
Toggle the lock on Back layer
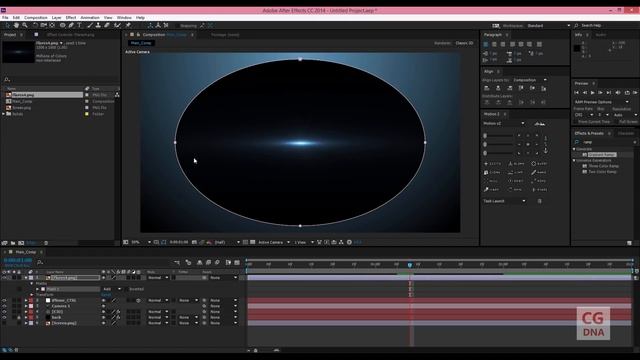pyautogui.click(x=19, y=318)
